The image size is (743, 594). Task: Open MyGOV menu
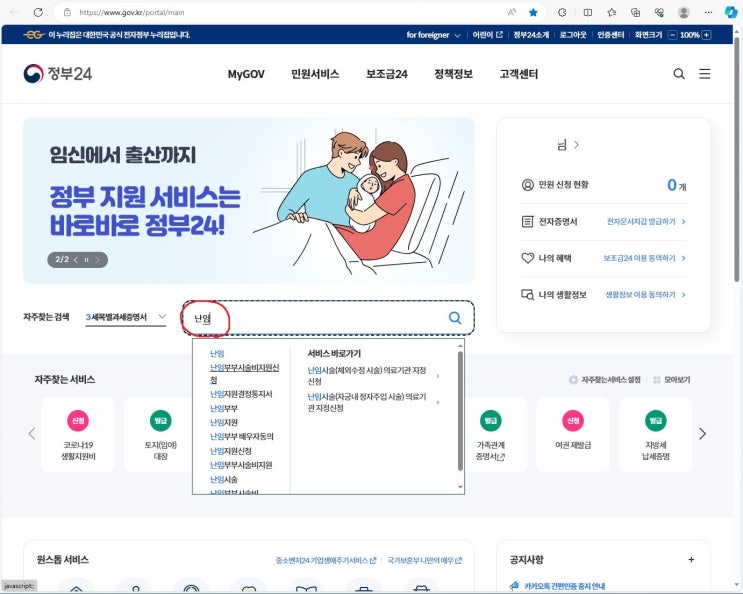[x=246, y=74]
